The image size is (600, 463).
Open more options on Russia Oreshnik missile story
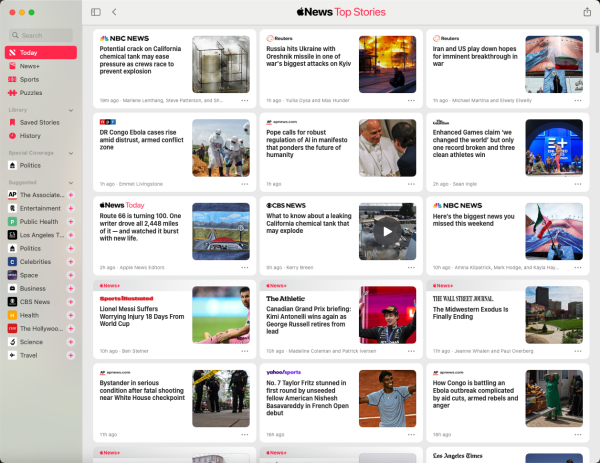[x=411, y=101]
